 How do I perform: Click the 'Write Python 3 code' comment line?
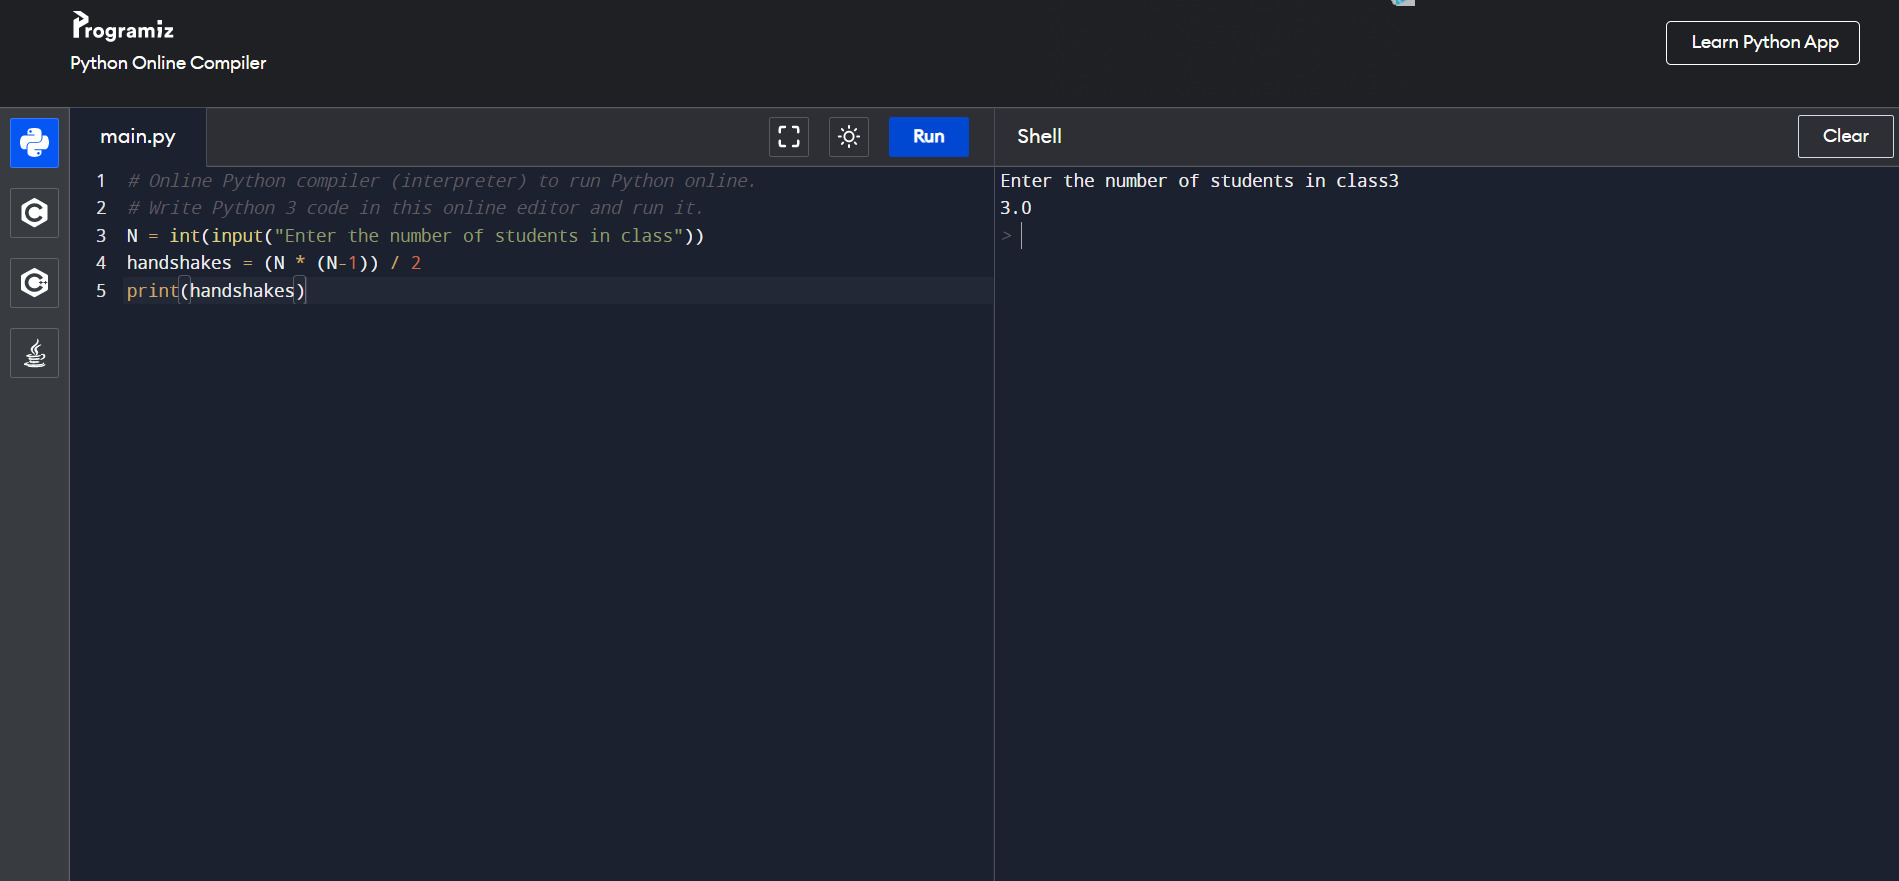tap(415, 208)
